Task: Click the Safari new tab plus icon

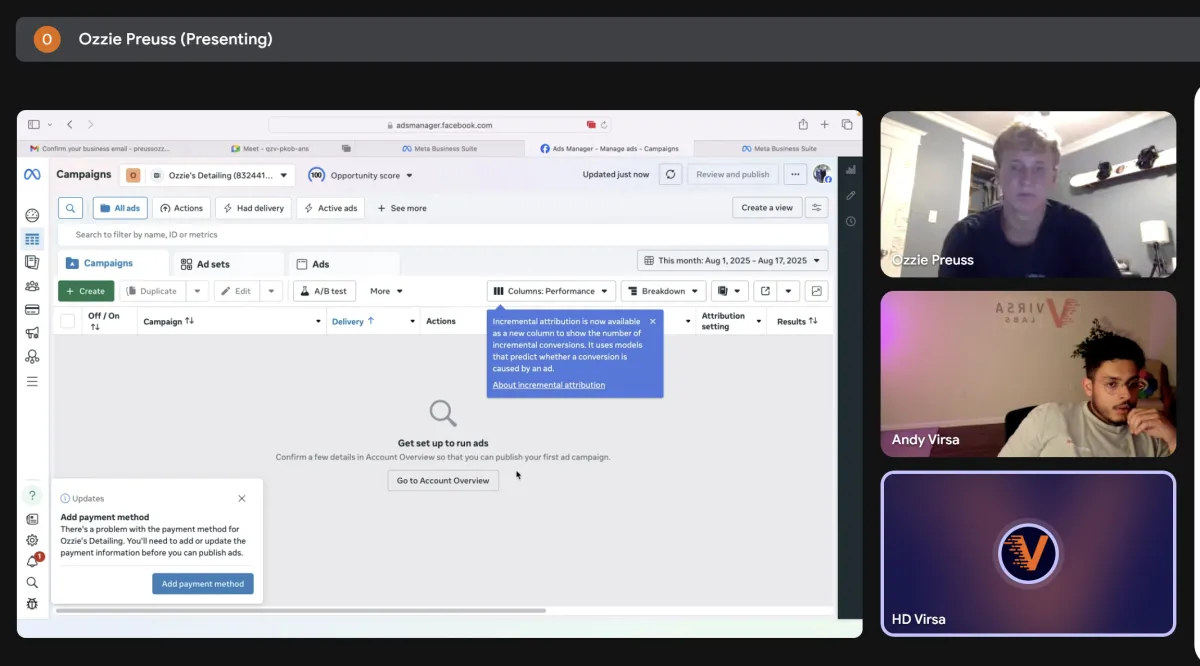Action: (x=825, y=125)
